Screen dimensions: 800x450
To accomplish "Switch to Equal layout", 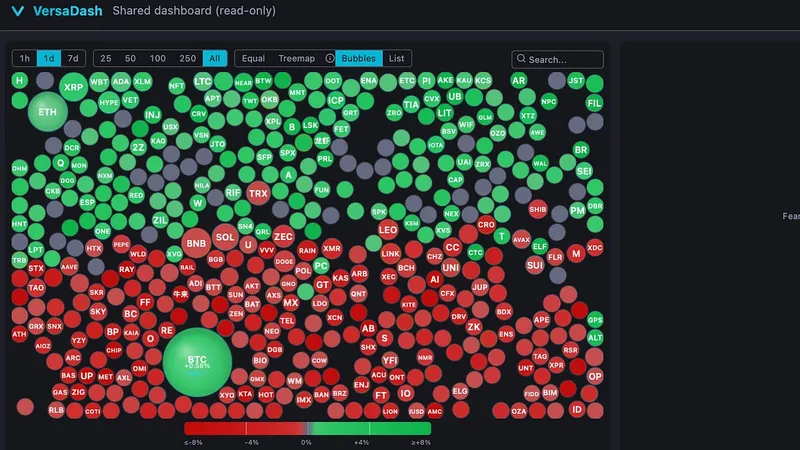I will (x=253, y=58).
